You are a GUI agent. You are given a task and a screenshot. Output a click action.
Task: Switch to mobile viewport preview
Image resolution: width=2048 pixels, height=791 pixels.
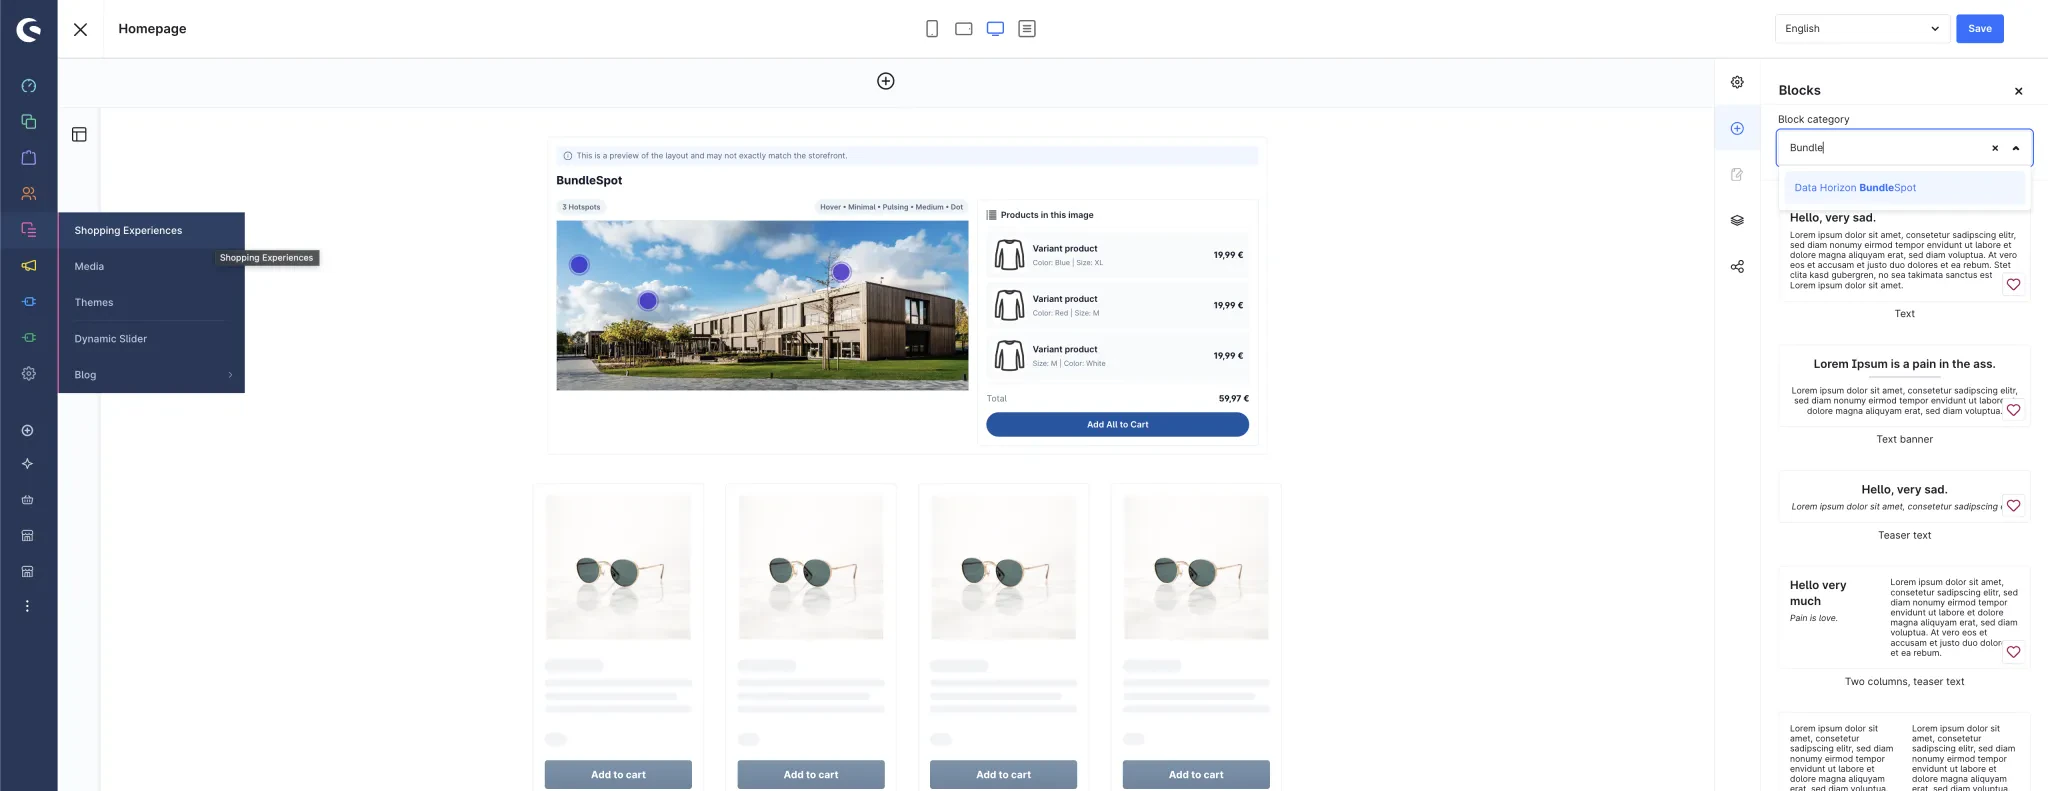click(932, 29)
